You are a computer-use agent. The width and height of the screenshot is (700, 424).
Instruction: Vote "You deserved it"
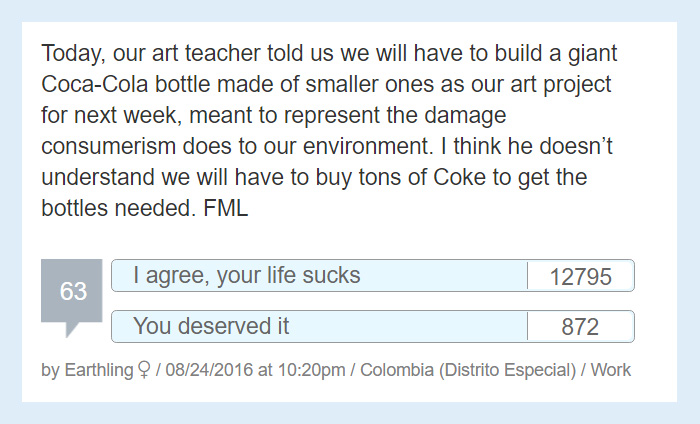[x=319, y=326]
